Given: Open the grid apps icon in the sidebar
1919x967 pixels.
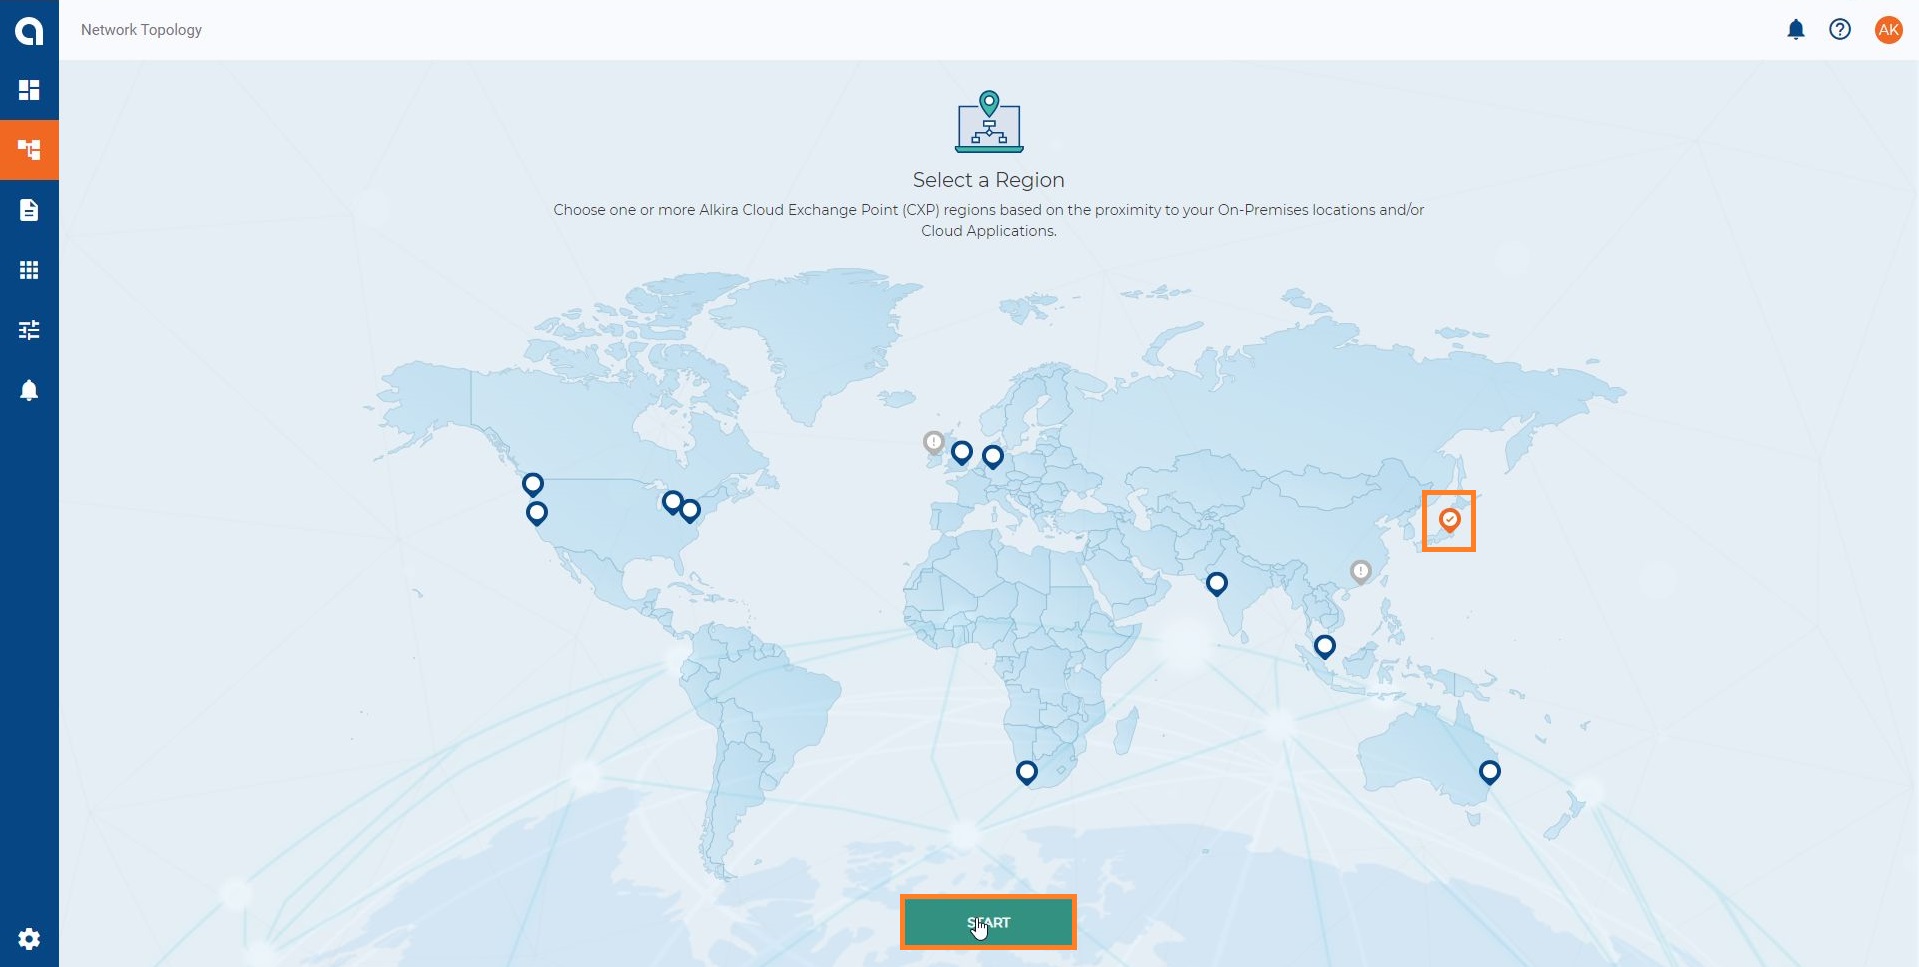Looking at the screenshot, I should 29,270.
